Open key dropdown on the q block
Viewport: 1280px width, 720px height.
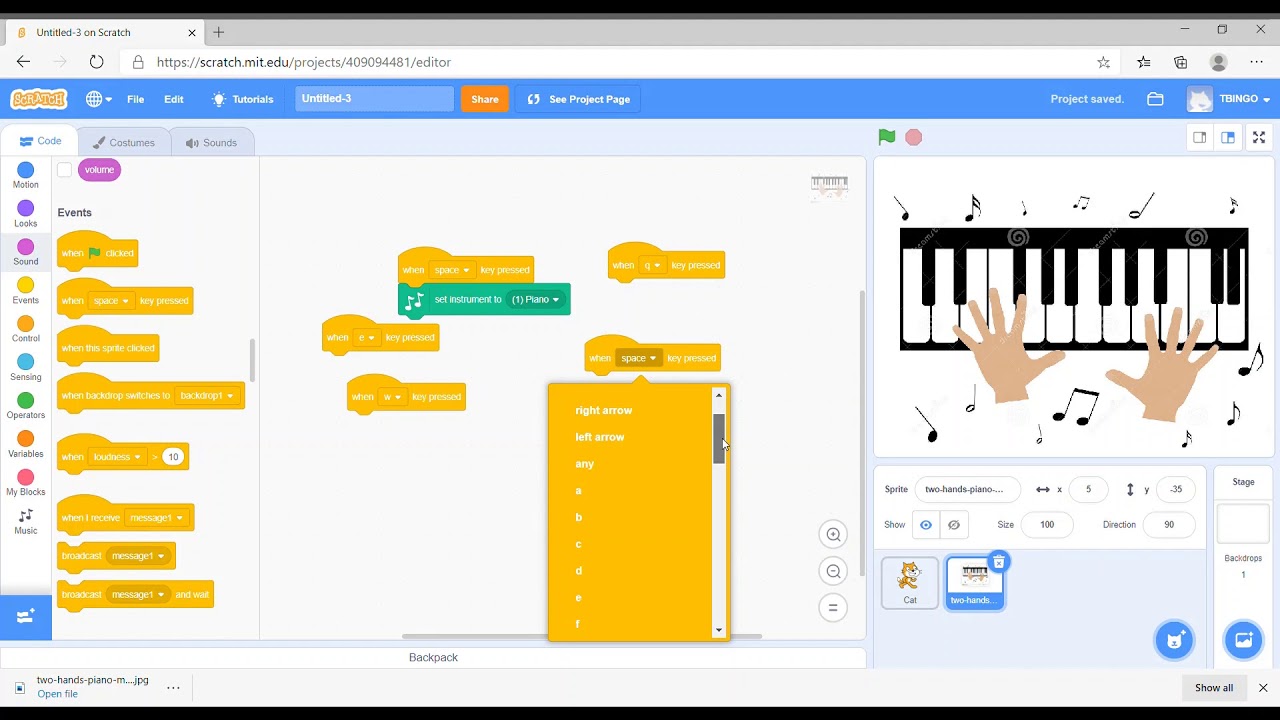652,265
